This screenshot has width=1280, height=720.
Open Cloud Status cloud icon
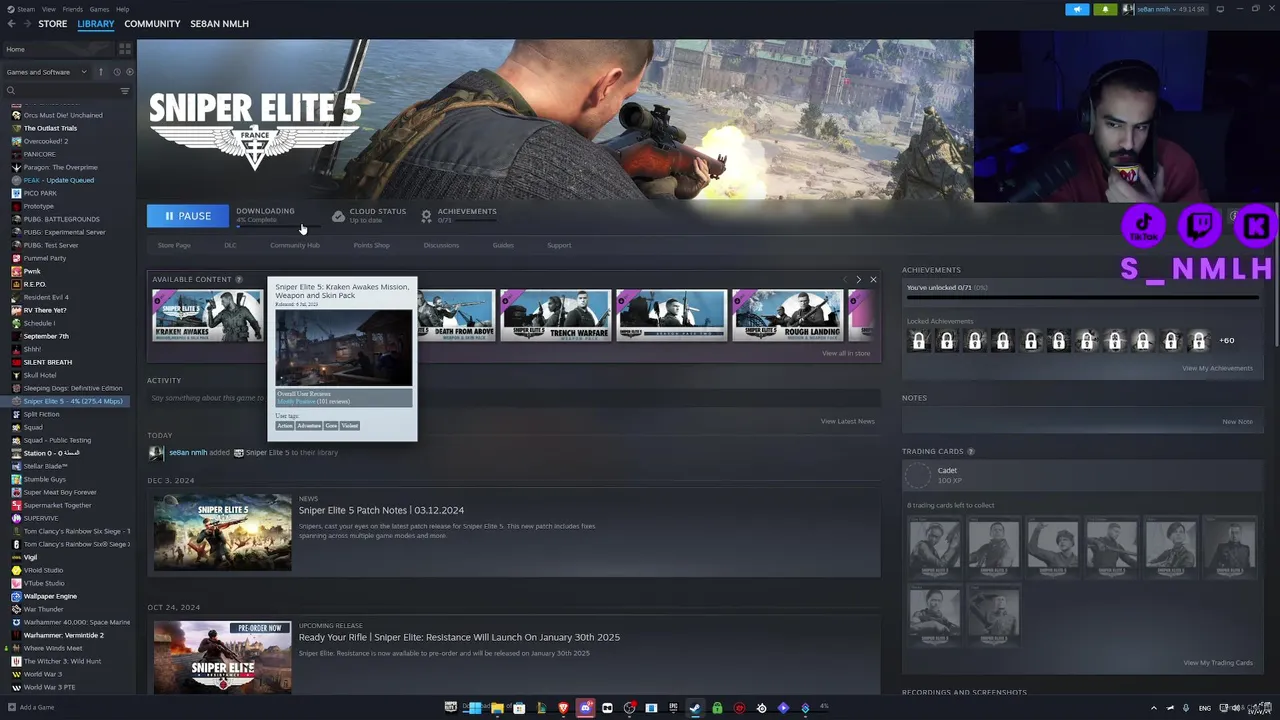click(338, 216)
